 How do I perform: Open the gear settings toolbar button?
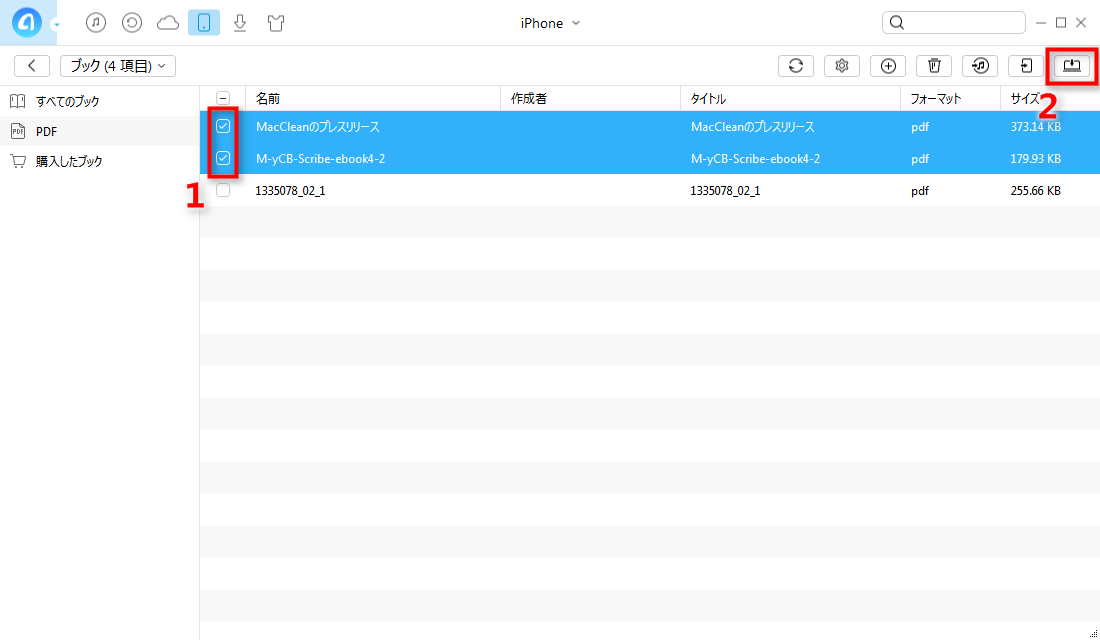pyautogui.click(x=842, y=66)
